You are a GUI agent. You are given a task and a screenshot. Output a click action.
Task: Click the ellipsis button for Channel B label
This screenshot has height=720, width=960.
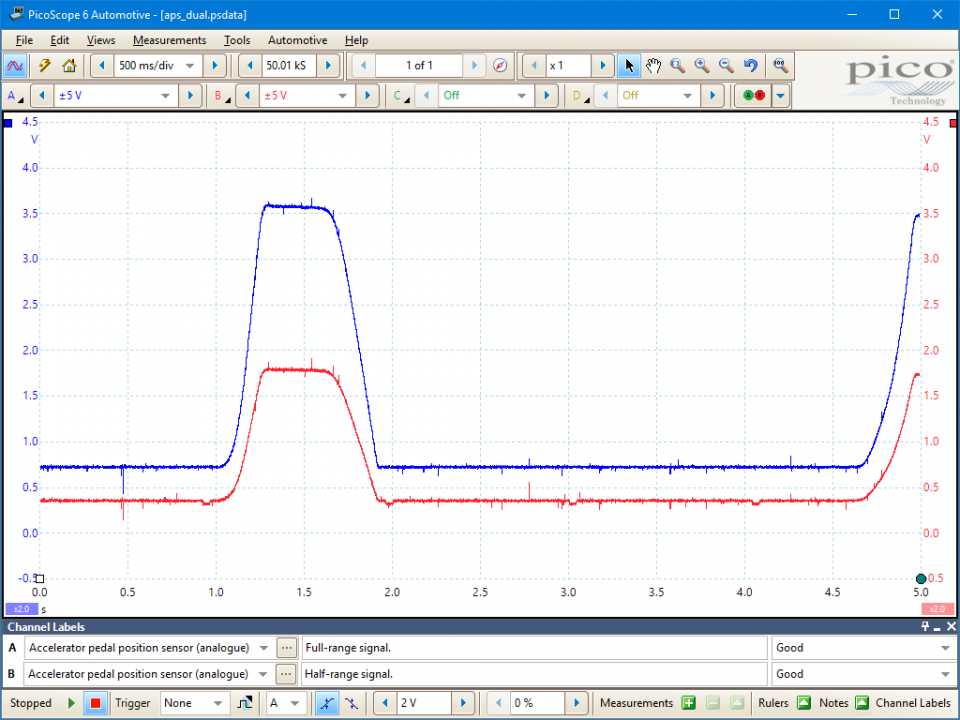click(x=286, y=674)
